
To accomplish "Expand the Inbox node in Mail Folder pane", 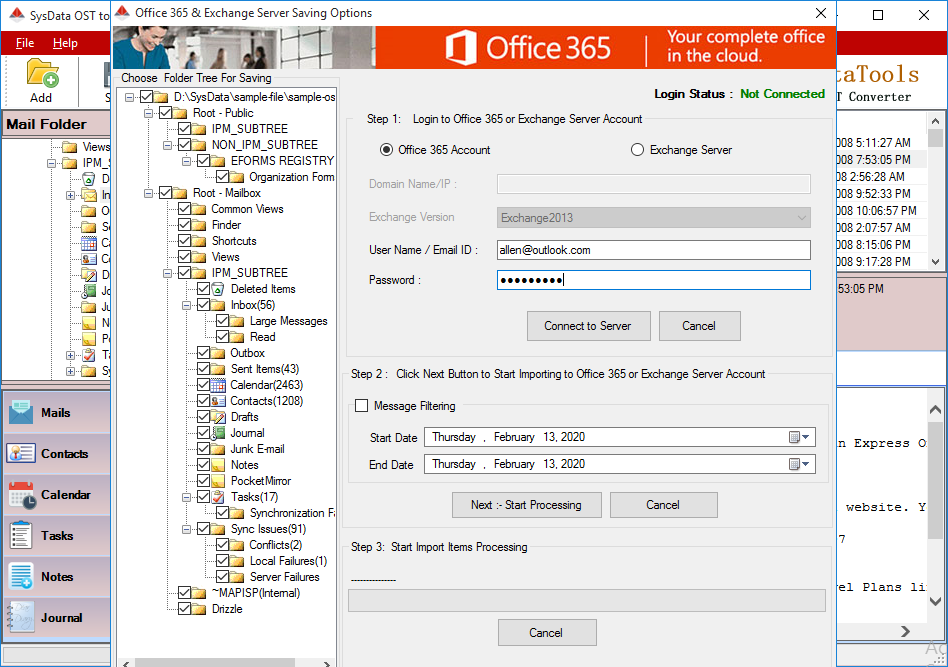I will click(70, 195).
